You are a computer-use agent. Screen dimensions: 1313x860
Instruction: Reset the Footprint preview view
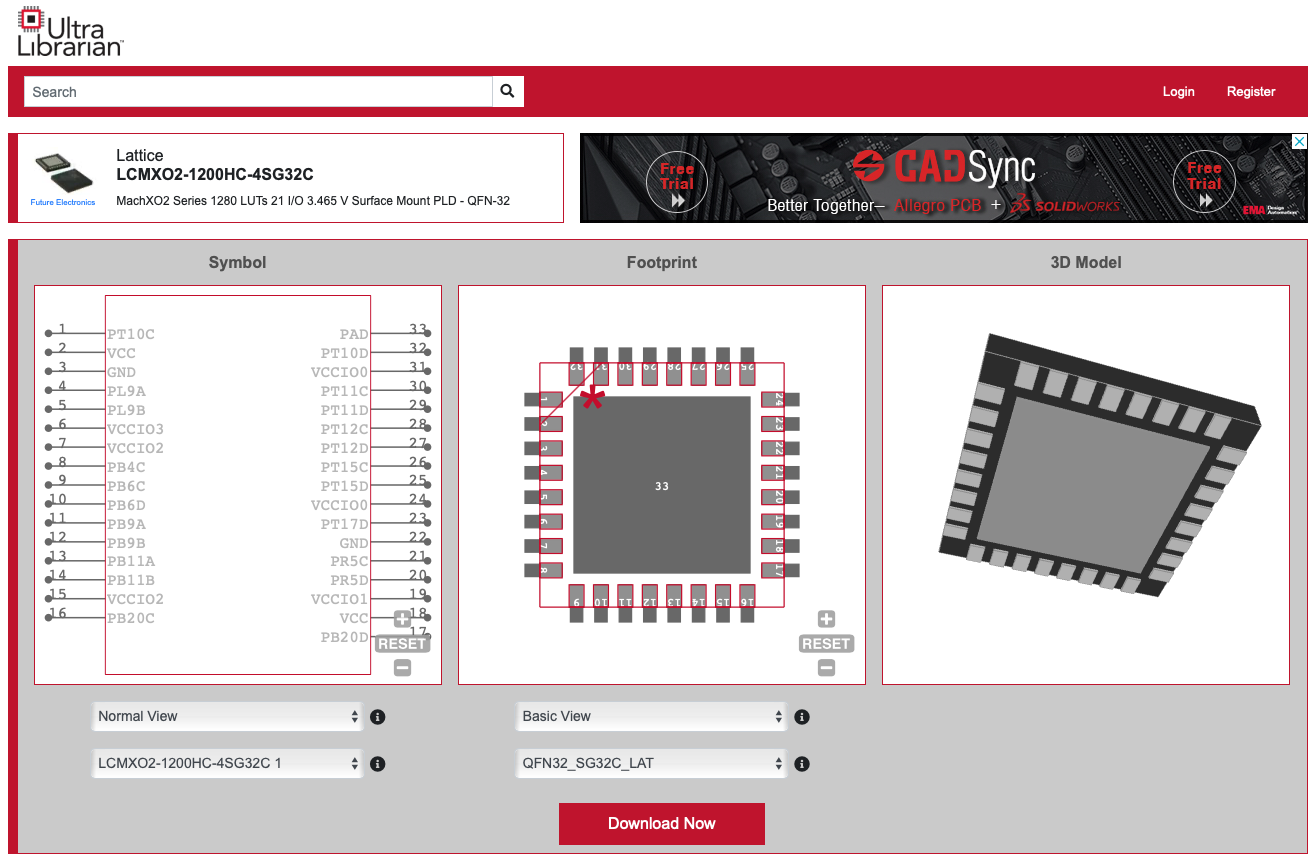coord(826,644)
